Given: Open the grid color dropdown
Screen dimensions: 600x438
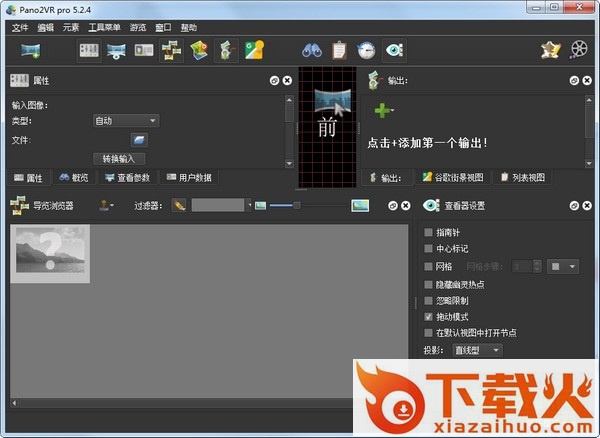Looking at the screenshot, I should [x=563, y=266].
